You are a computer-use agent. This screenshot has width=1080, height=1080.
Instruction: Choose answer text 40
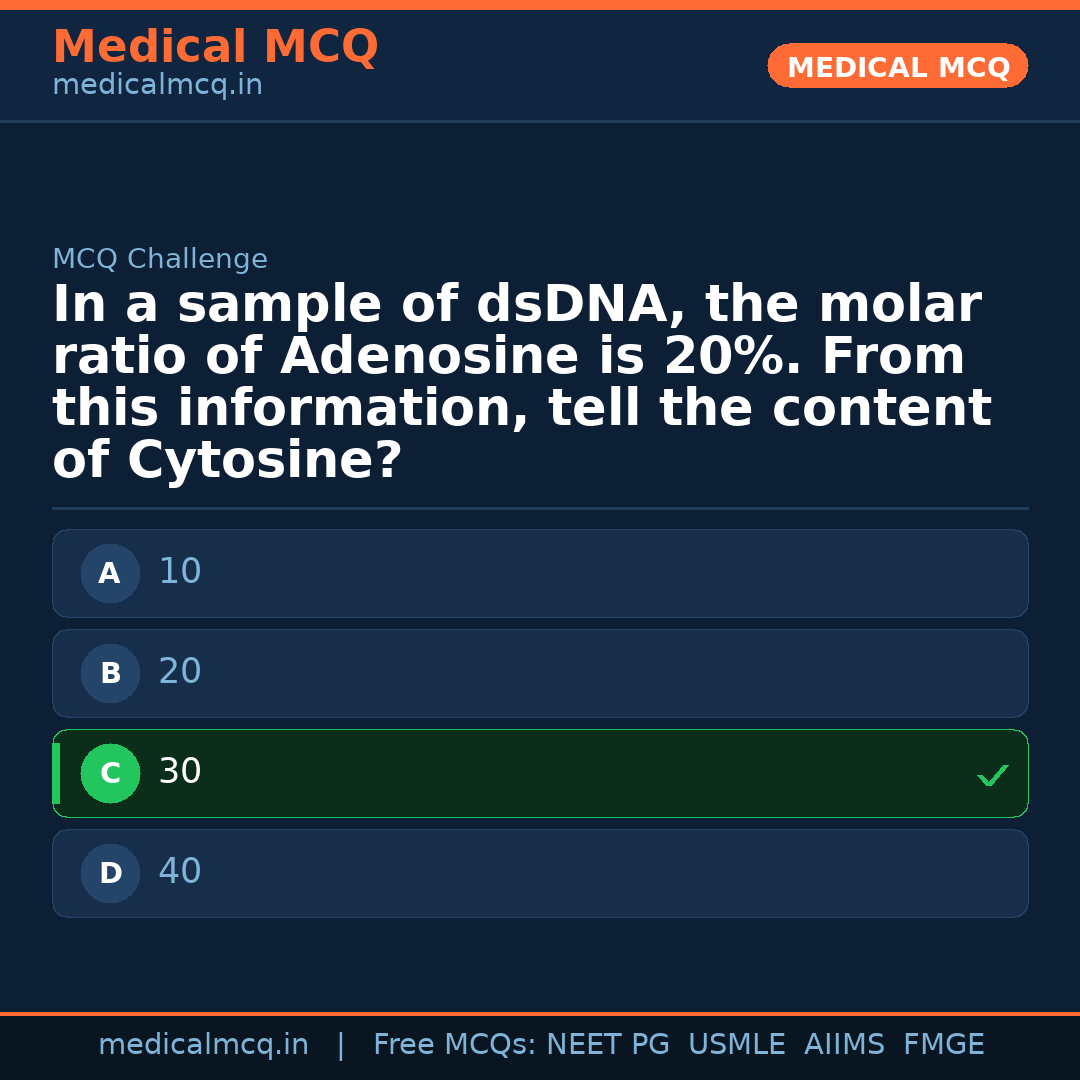(x=180, y=872)
